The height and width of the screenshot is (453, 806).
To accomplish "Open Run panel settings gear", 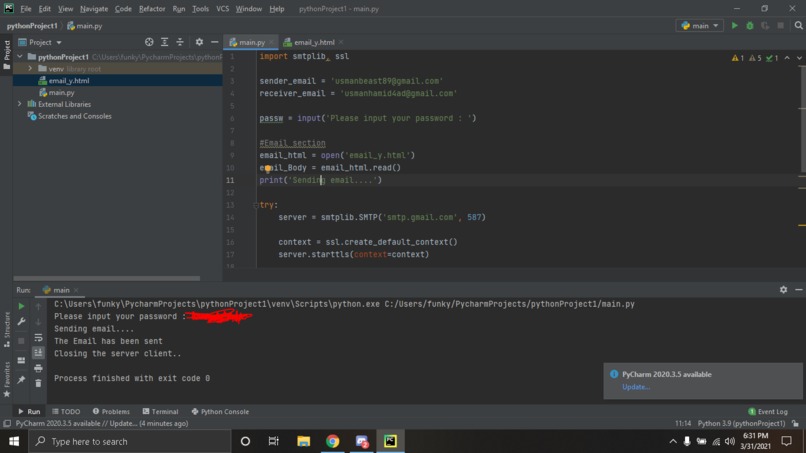I will [x=783, y=290].
